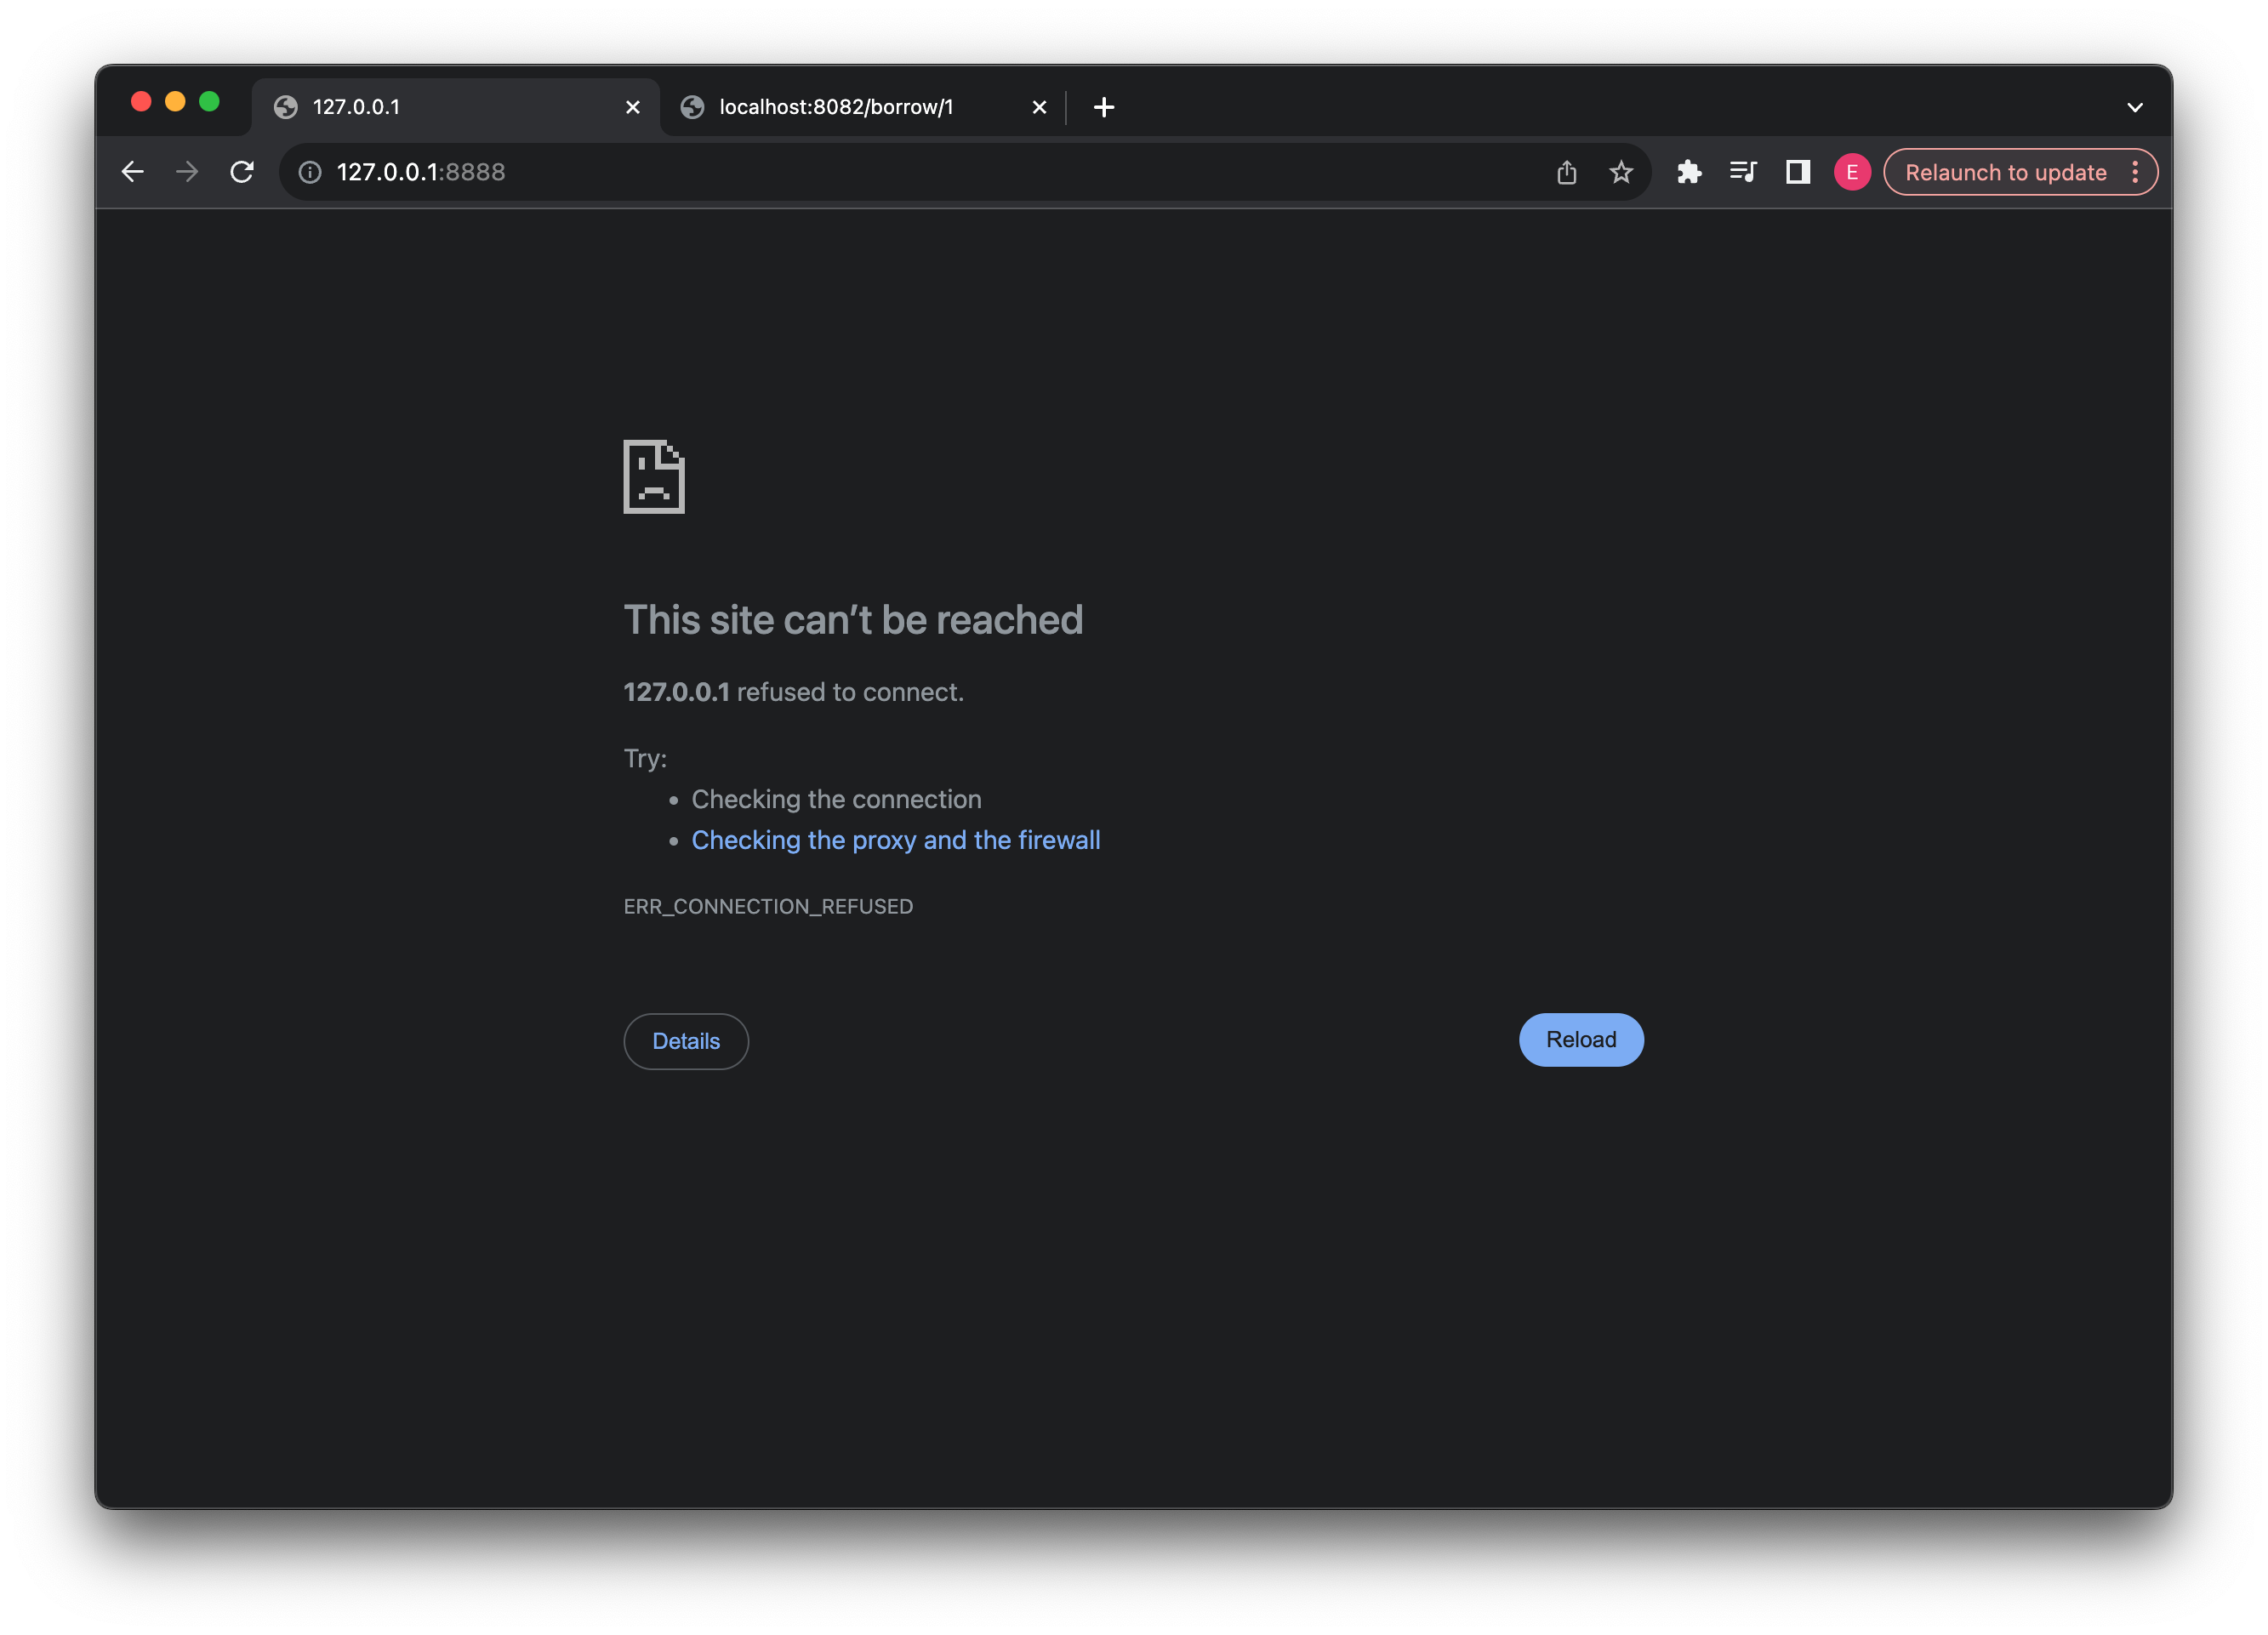This screenshot has width=2268, height=1635.
Task: Click the page reload/refresh icon
Action: 243,171
